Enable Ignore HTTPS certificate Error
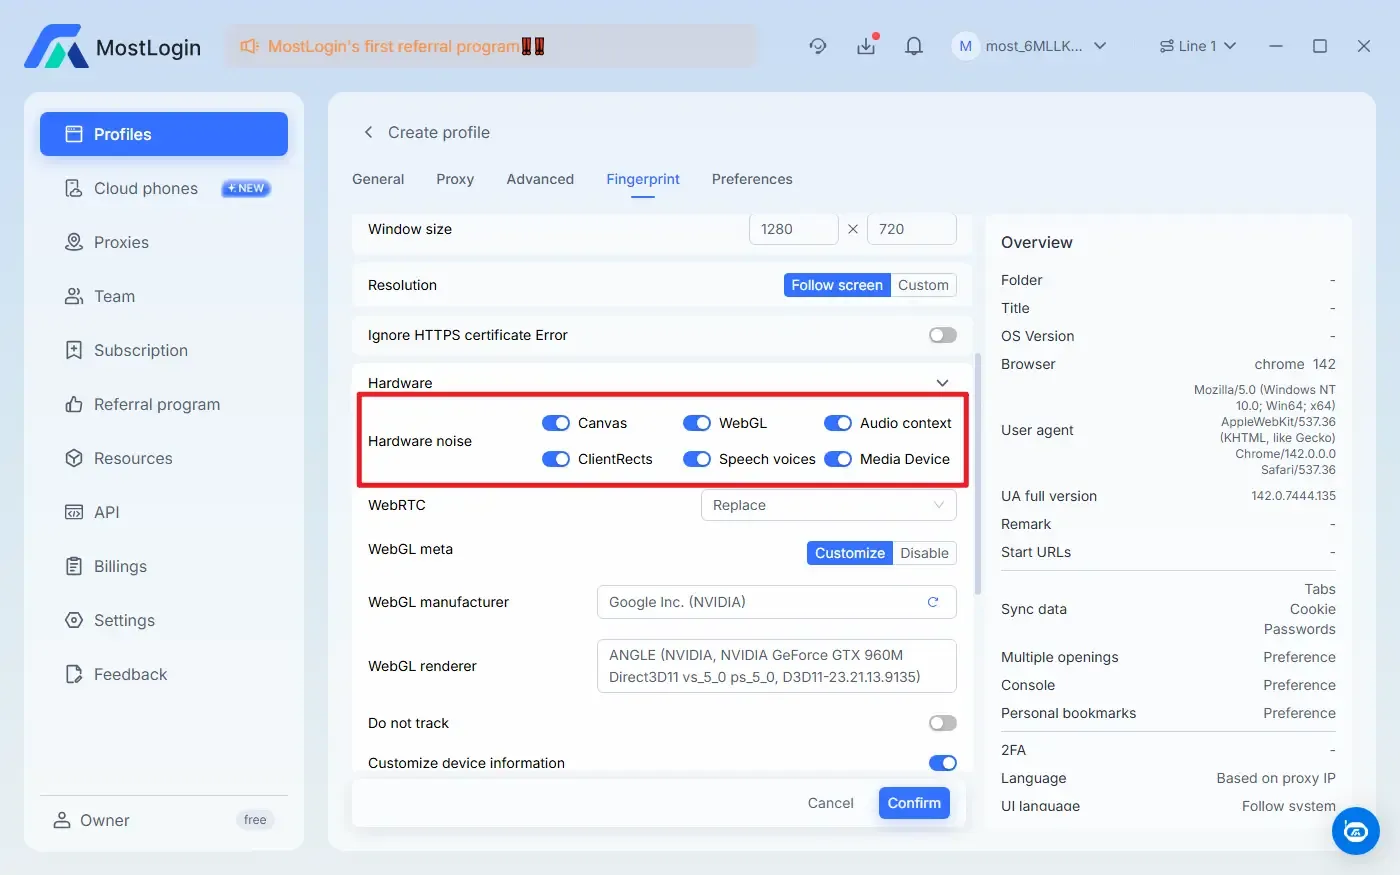This screenshot has width=1400, height=875. click(x=942, y=335)
